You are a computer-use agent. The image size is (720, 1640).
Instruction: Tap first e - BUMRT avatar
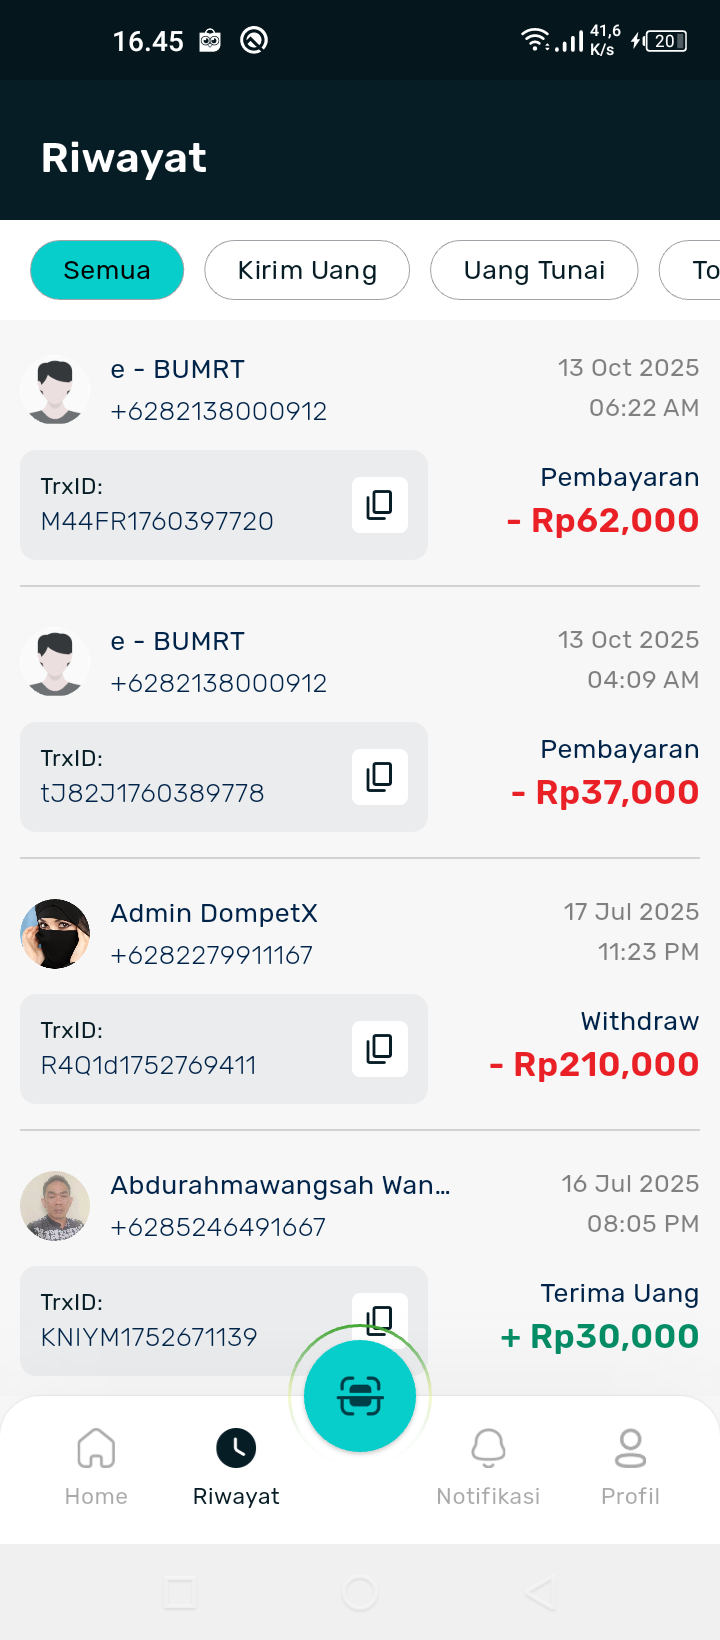click(x=55, y=390)
